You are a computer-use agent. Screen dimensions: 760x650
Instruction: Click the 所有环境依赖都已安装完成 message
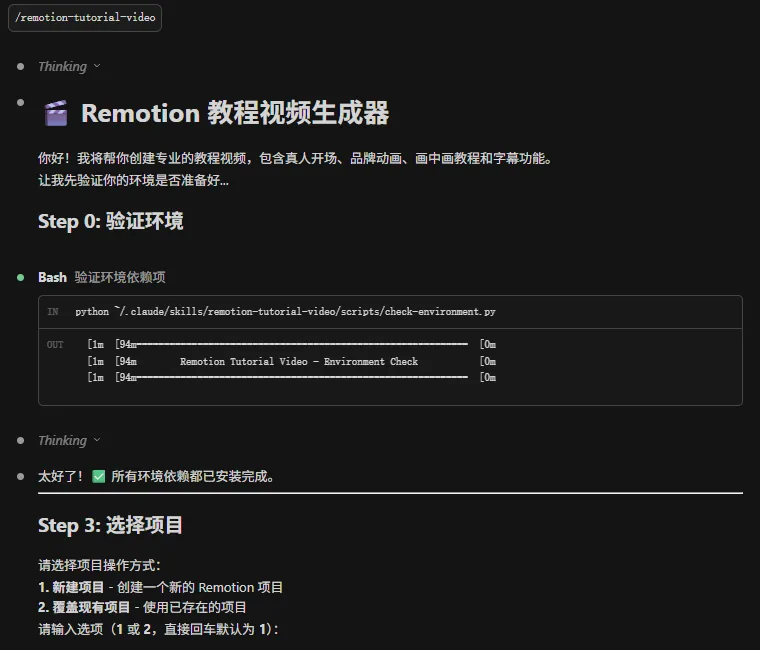192,476
